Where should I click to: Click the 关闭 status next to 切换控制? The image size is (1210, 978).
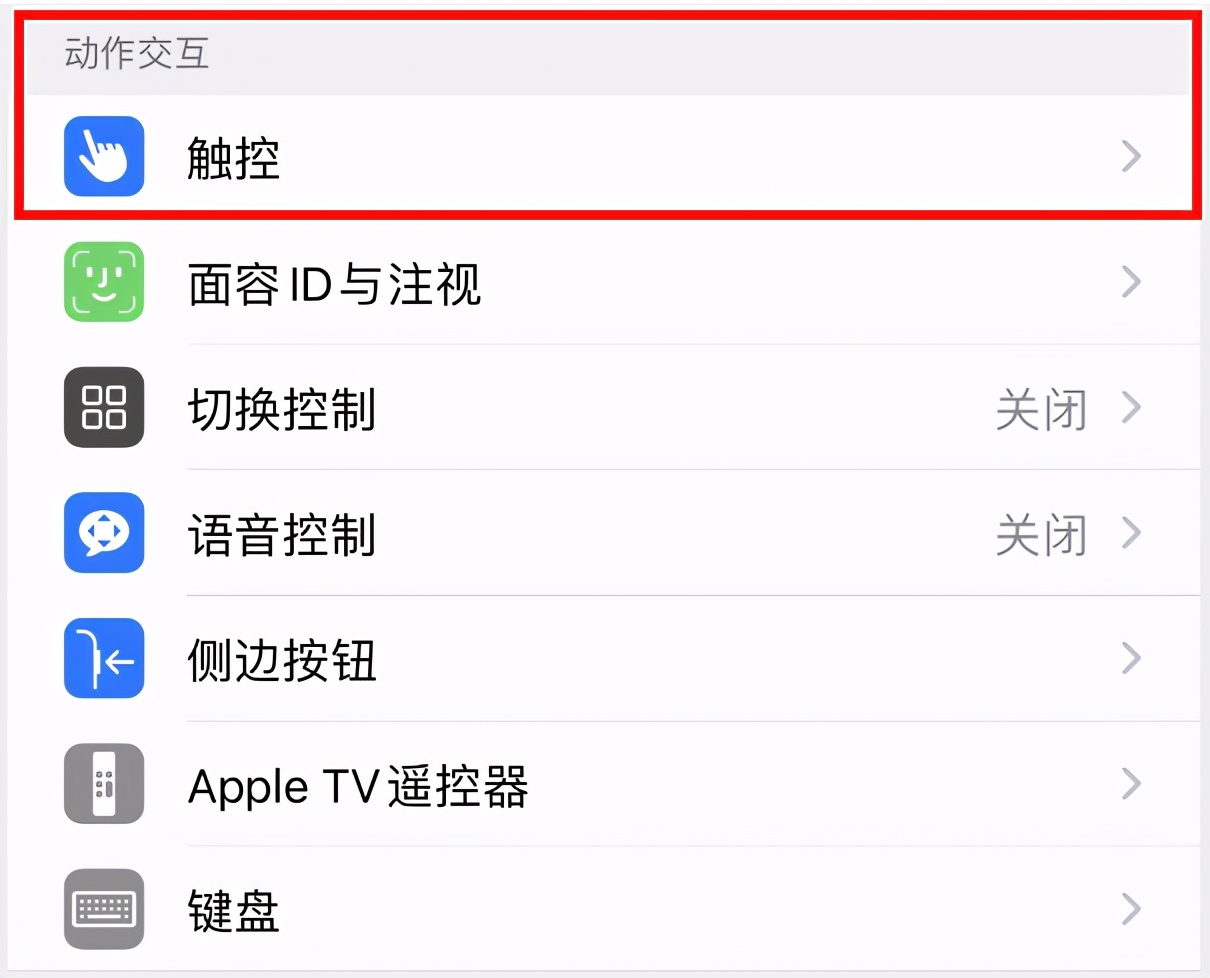point(1040,408)
